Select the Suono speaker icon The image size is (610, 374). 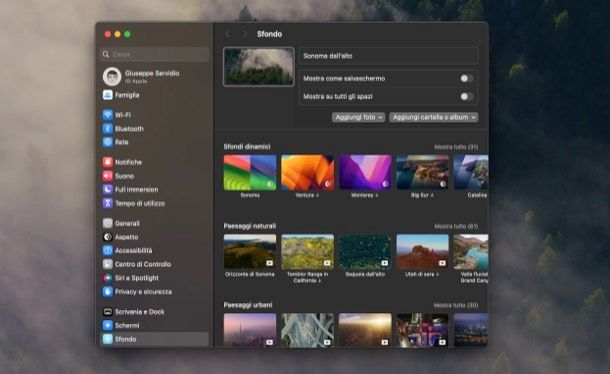point(108,176)
